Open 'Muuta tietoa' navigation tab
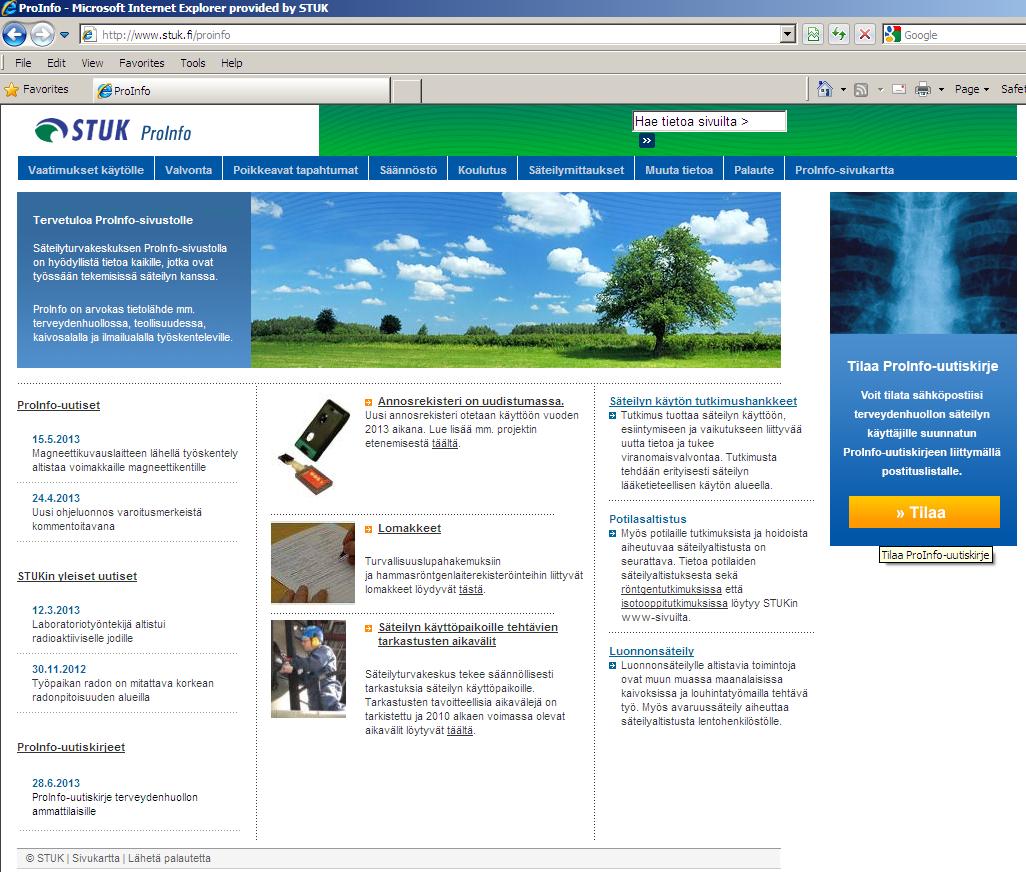 pyautogui.click(x=679, y=170)
